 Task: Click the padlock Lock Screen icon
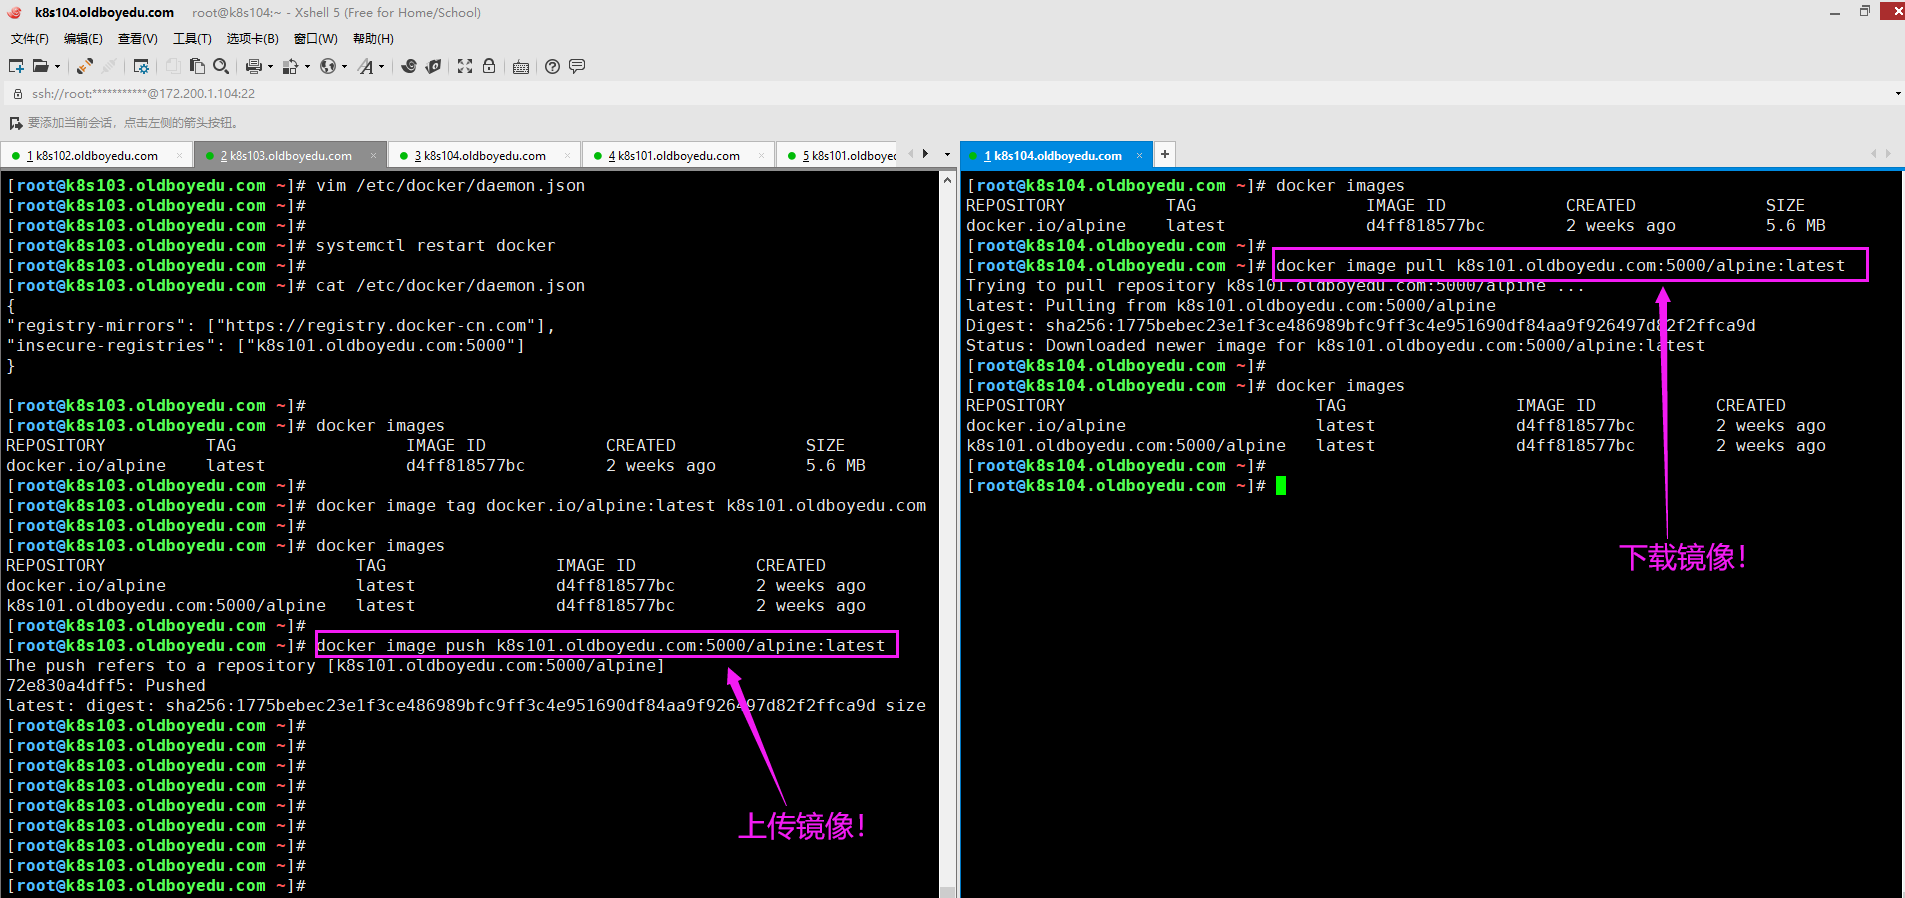pos(489,66)
